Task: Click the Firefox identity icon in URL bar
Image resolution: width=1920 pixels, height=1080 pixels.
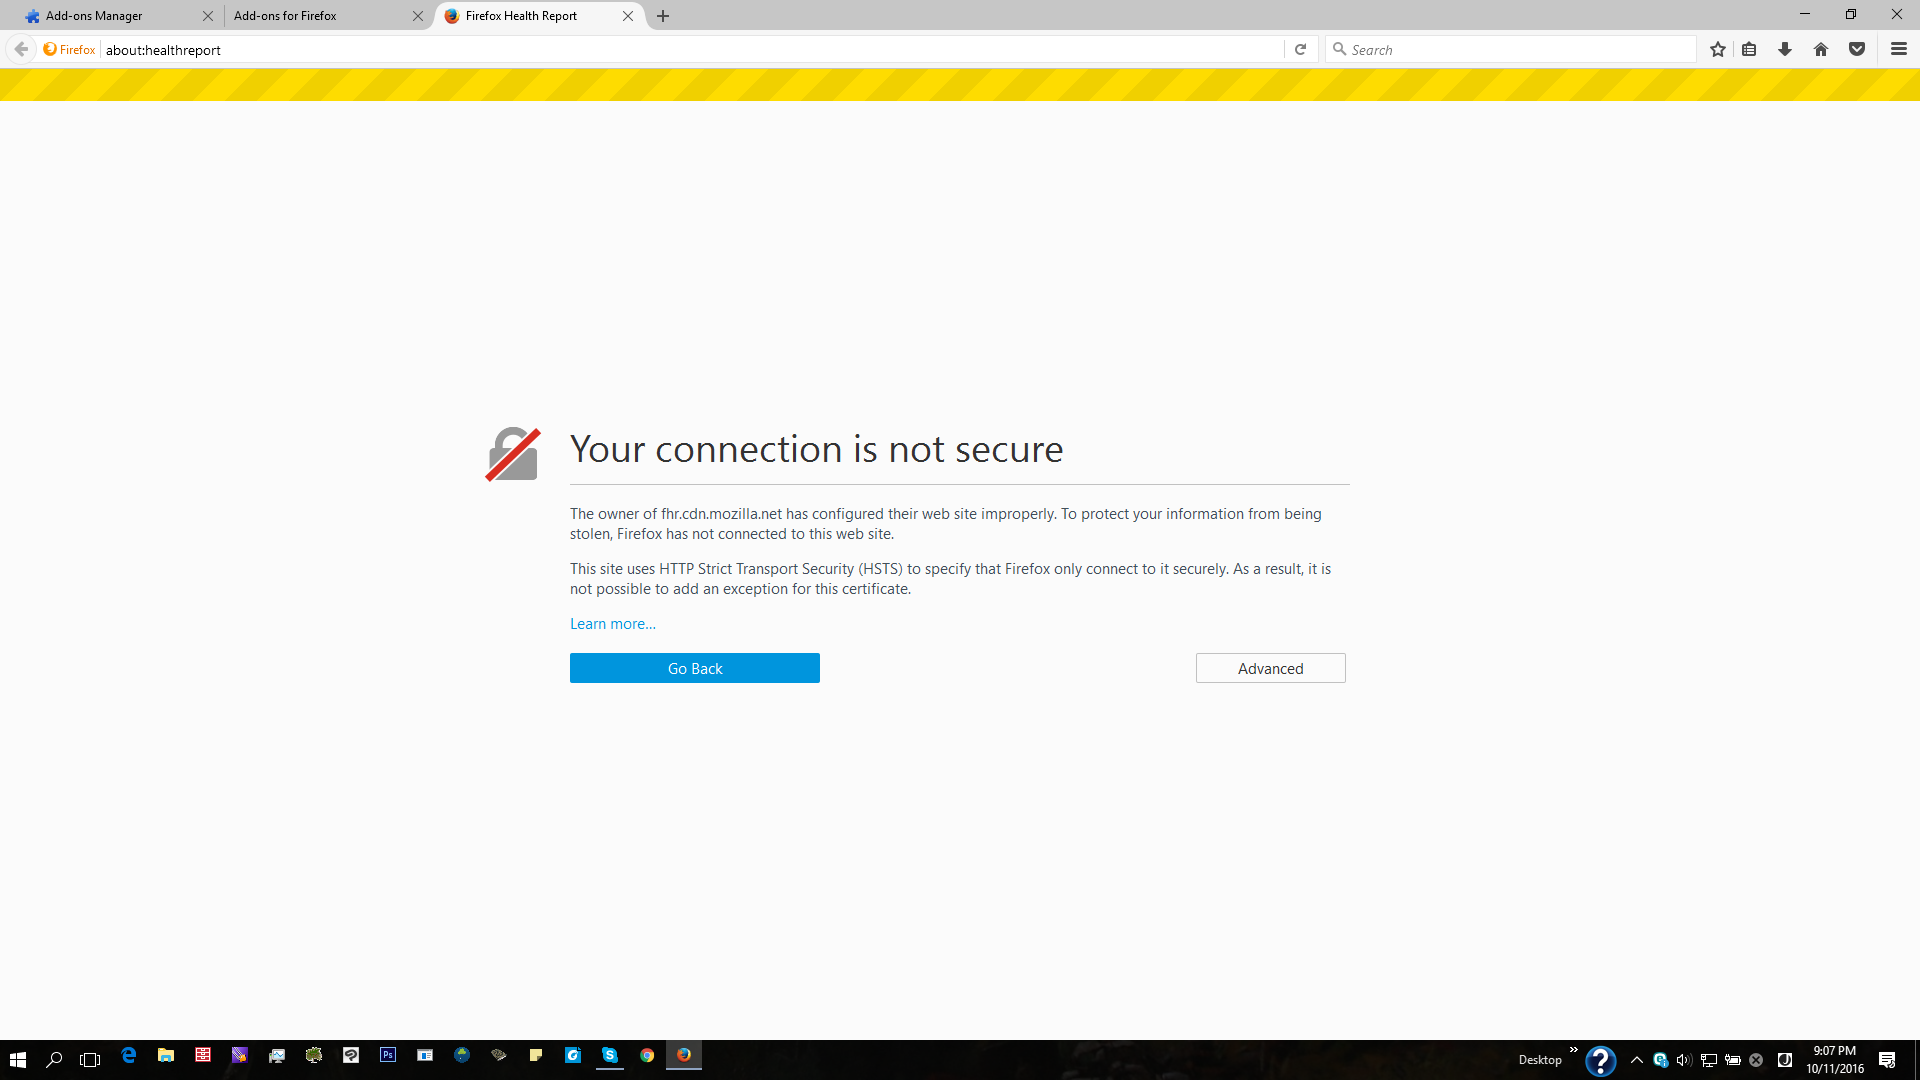Action: click(69, 49)
